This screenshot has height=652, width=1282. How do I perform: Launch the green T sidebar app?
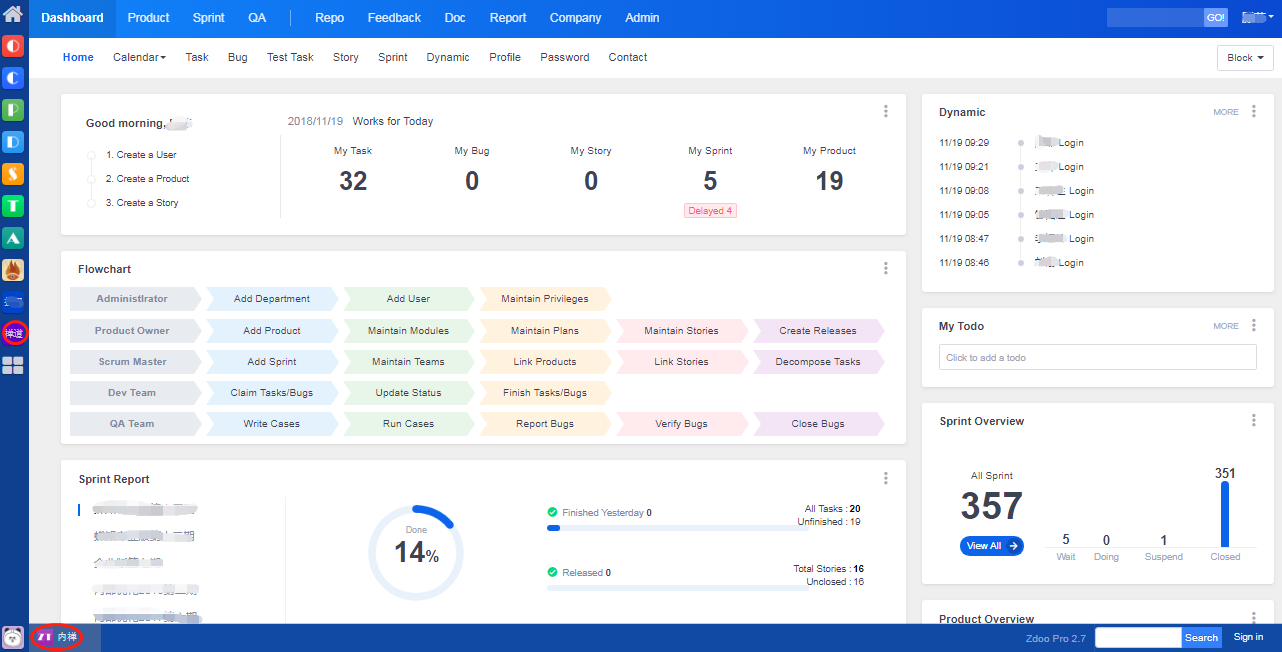[x=13, y=206]
